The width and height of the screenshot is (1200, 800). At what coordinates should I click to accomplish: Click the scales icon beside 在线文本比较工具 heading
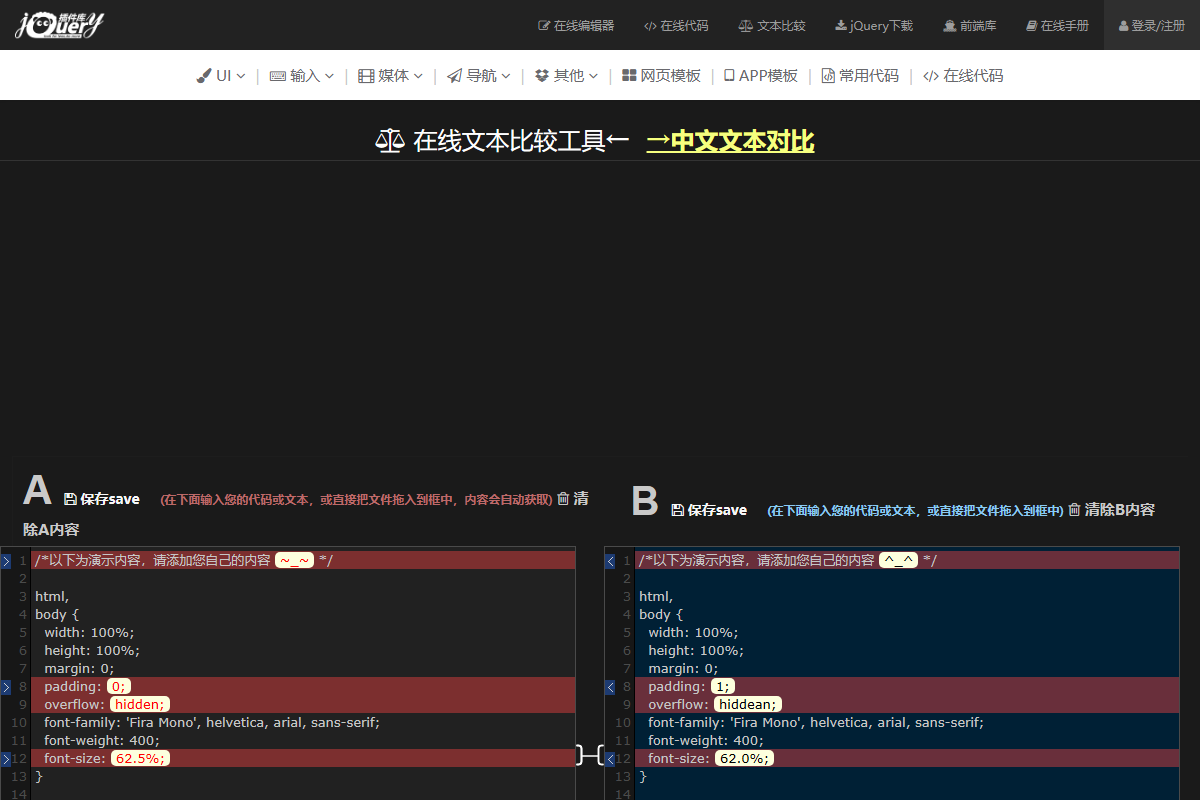click(390, 140)
